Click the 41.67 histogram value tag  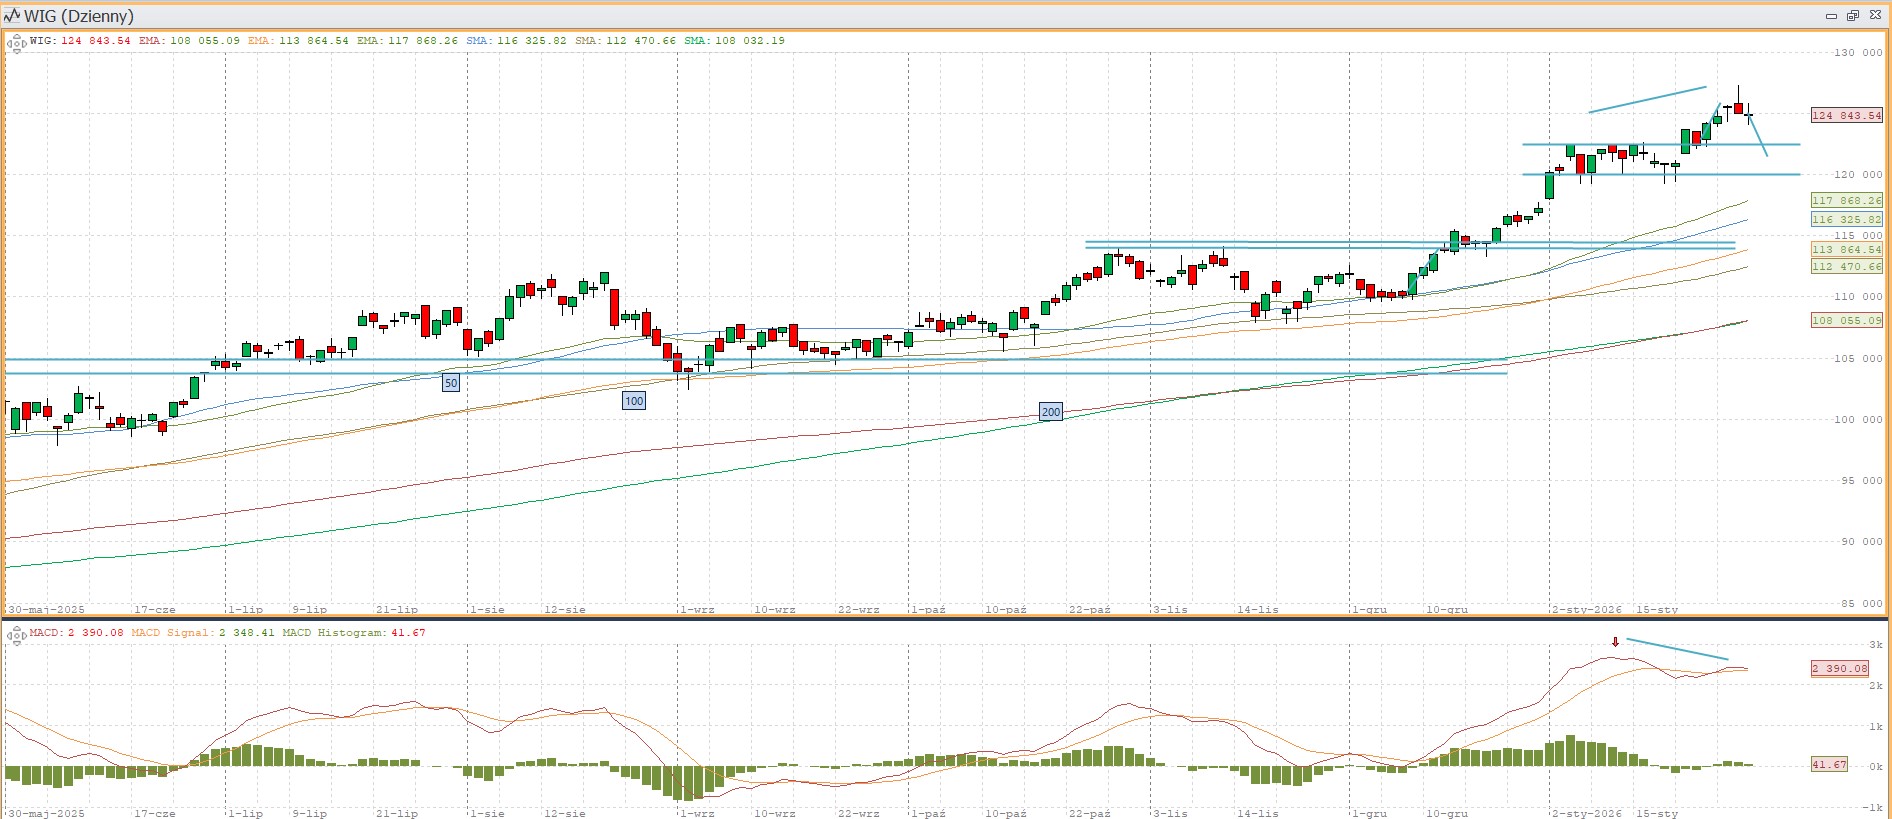click(x=1829, y=765)
